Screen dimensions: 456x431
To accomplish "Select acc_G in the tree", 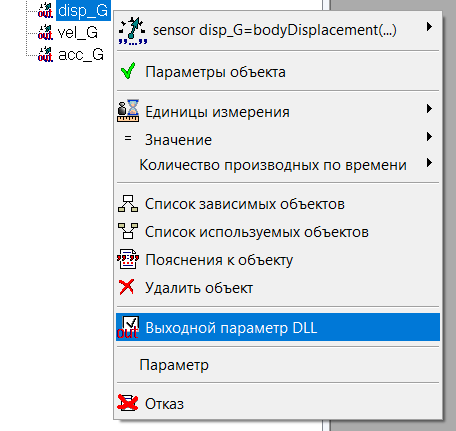I will (x=81, y=55).
